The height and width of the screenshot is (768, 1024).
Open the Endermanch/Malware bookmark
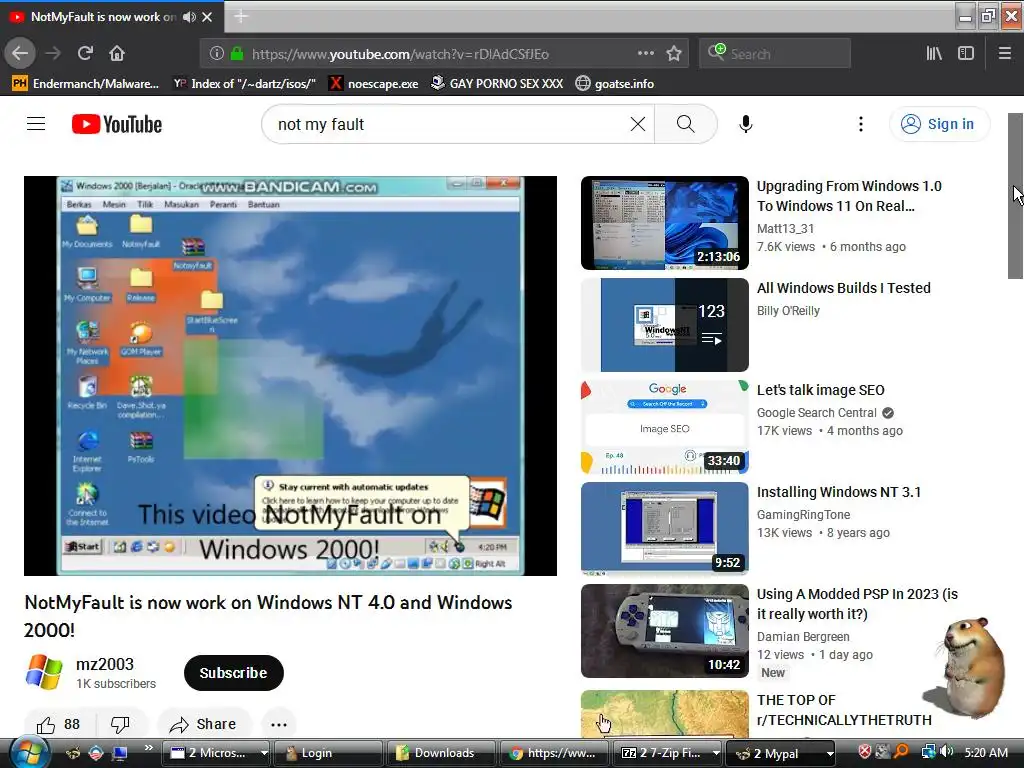pos(86,84)
